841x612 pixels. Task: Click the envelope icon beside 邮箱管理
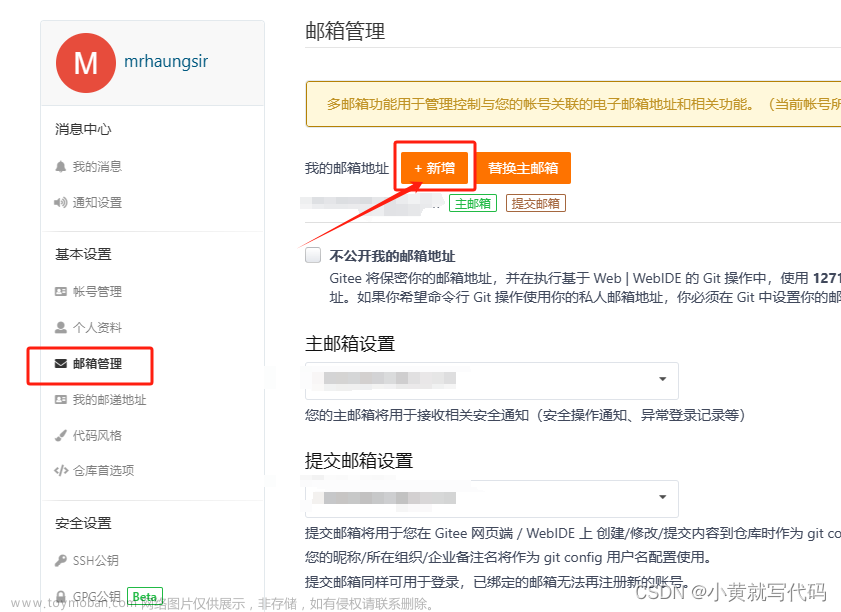click(61, 364)
